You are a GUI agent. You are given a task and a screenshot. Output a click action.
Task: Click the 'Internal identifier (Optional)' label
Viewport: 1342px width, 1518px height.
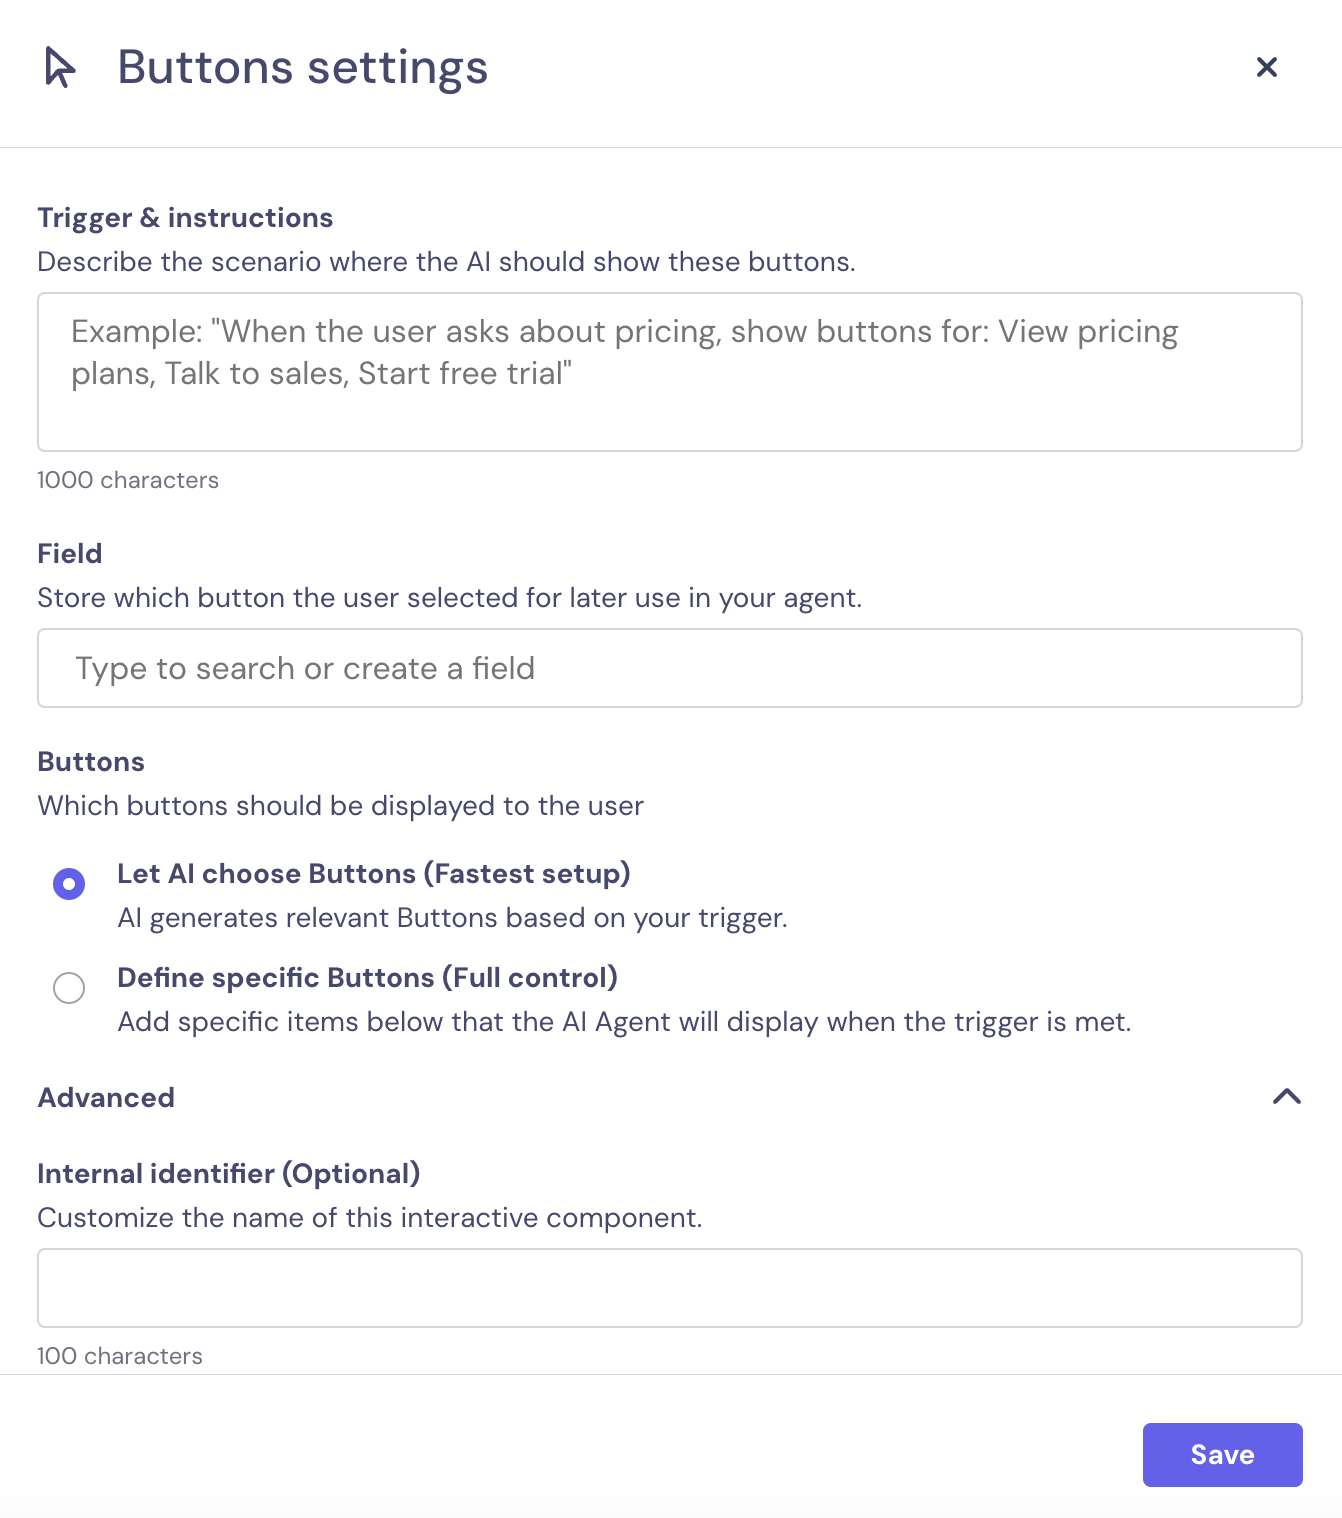[228, 1174]
